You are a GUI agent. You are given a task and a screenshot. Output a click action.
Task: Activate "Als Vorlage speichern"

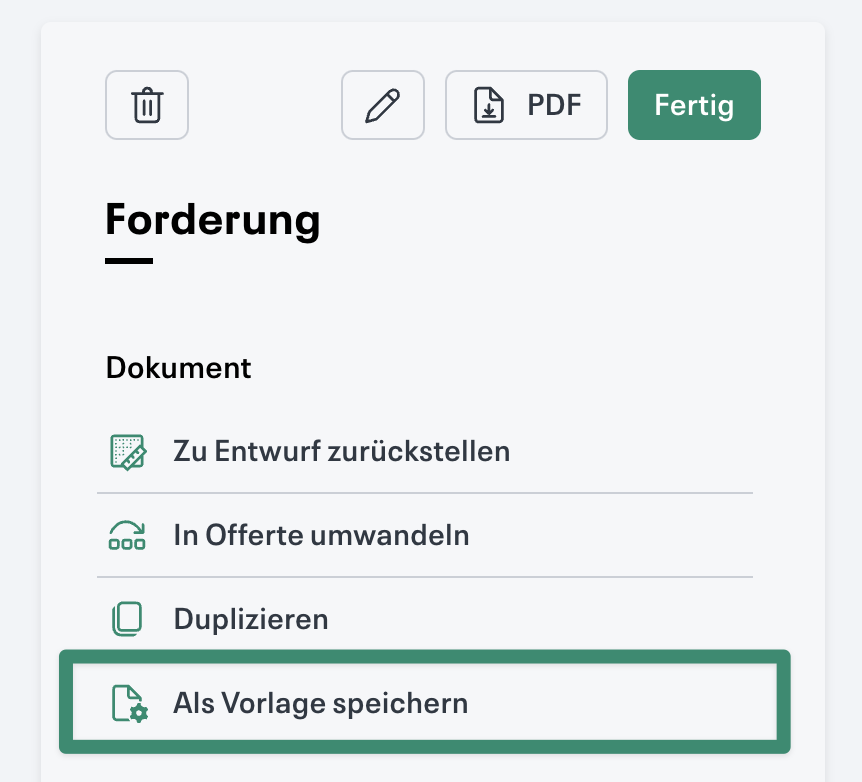(322, 703)
